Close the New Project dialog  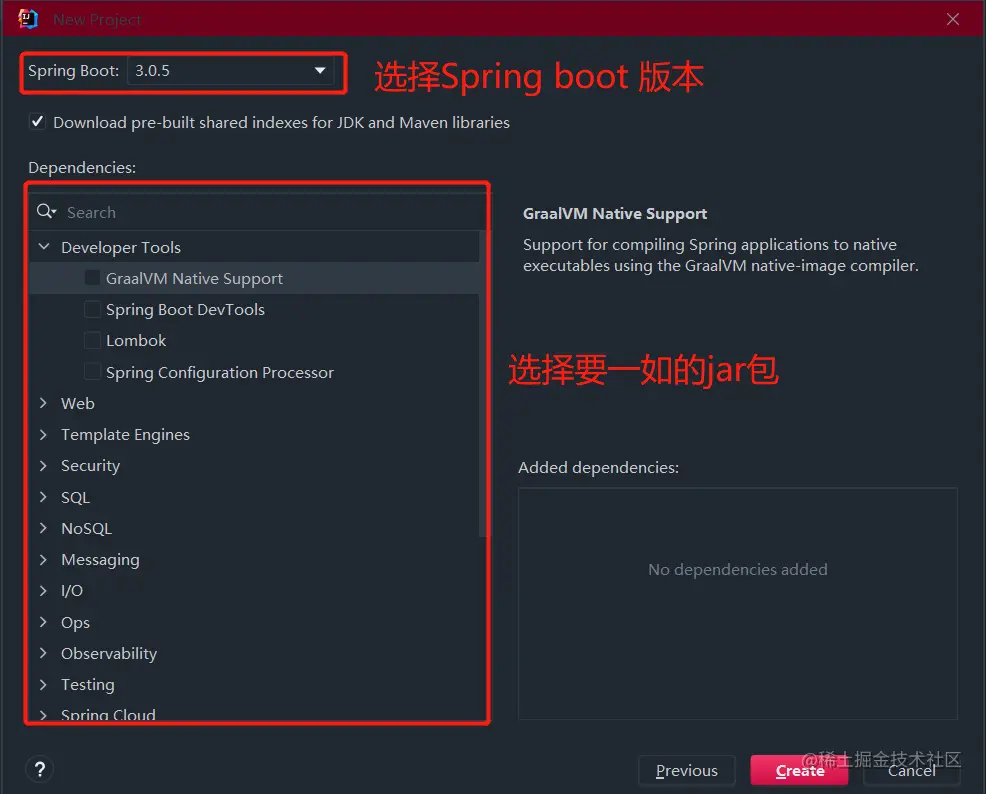point(953,19)
